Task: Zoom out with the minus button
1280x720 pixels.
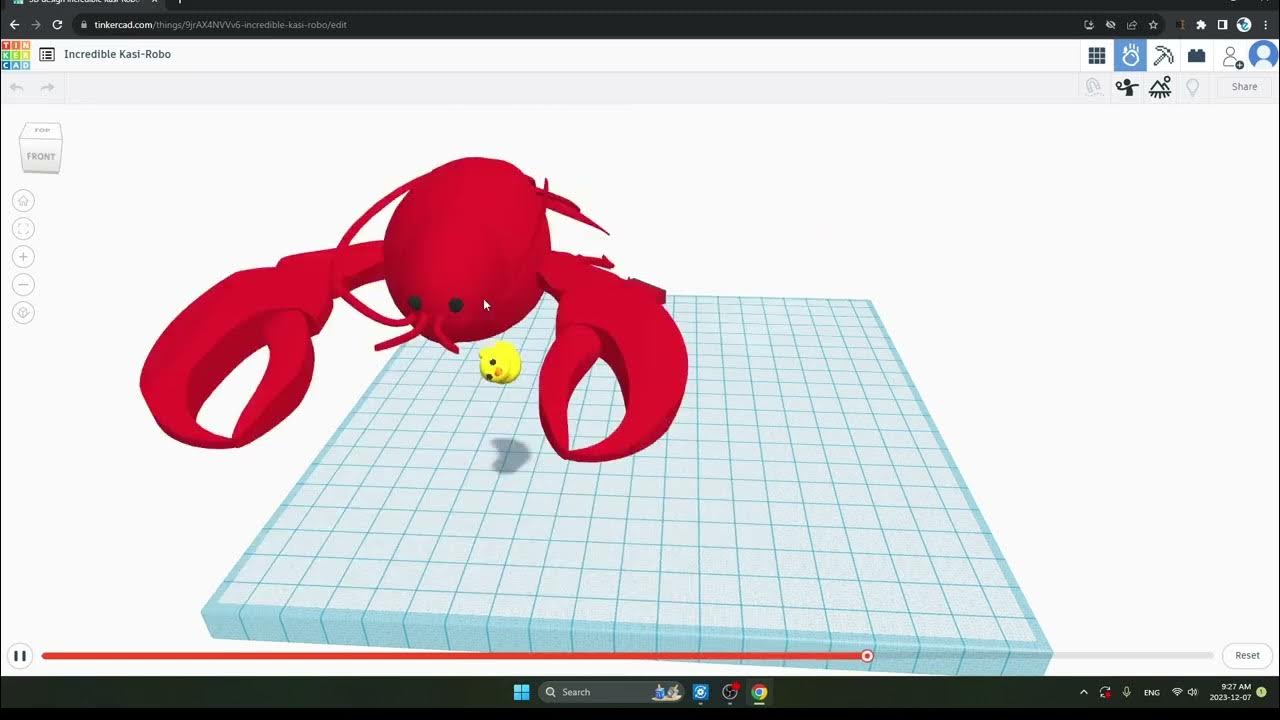Action: (x=23, y=285)
